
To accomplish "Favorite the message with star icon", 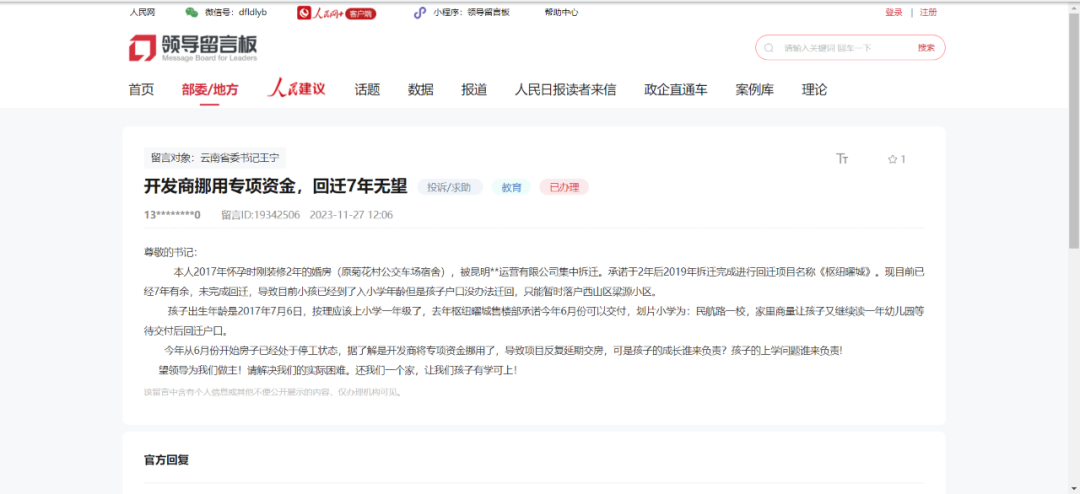I will click(892, 159).
